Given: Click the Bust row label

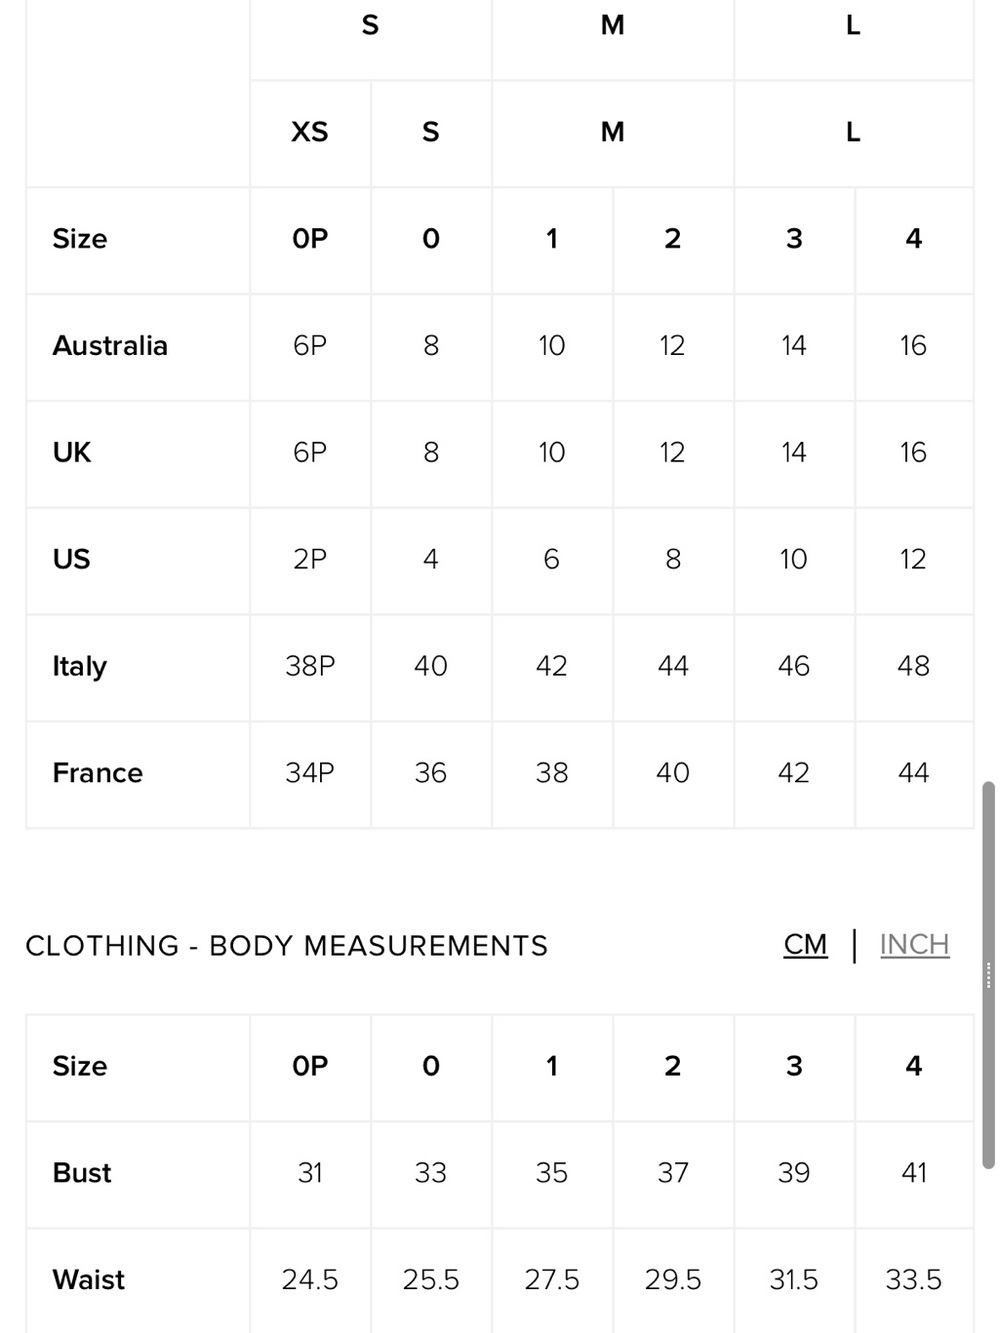Looking at the screenshot, I should 82,1173.
